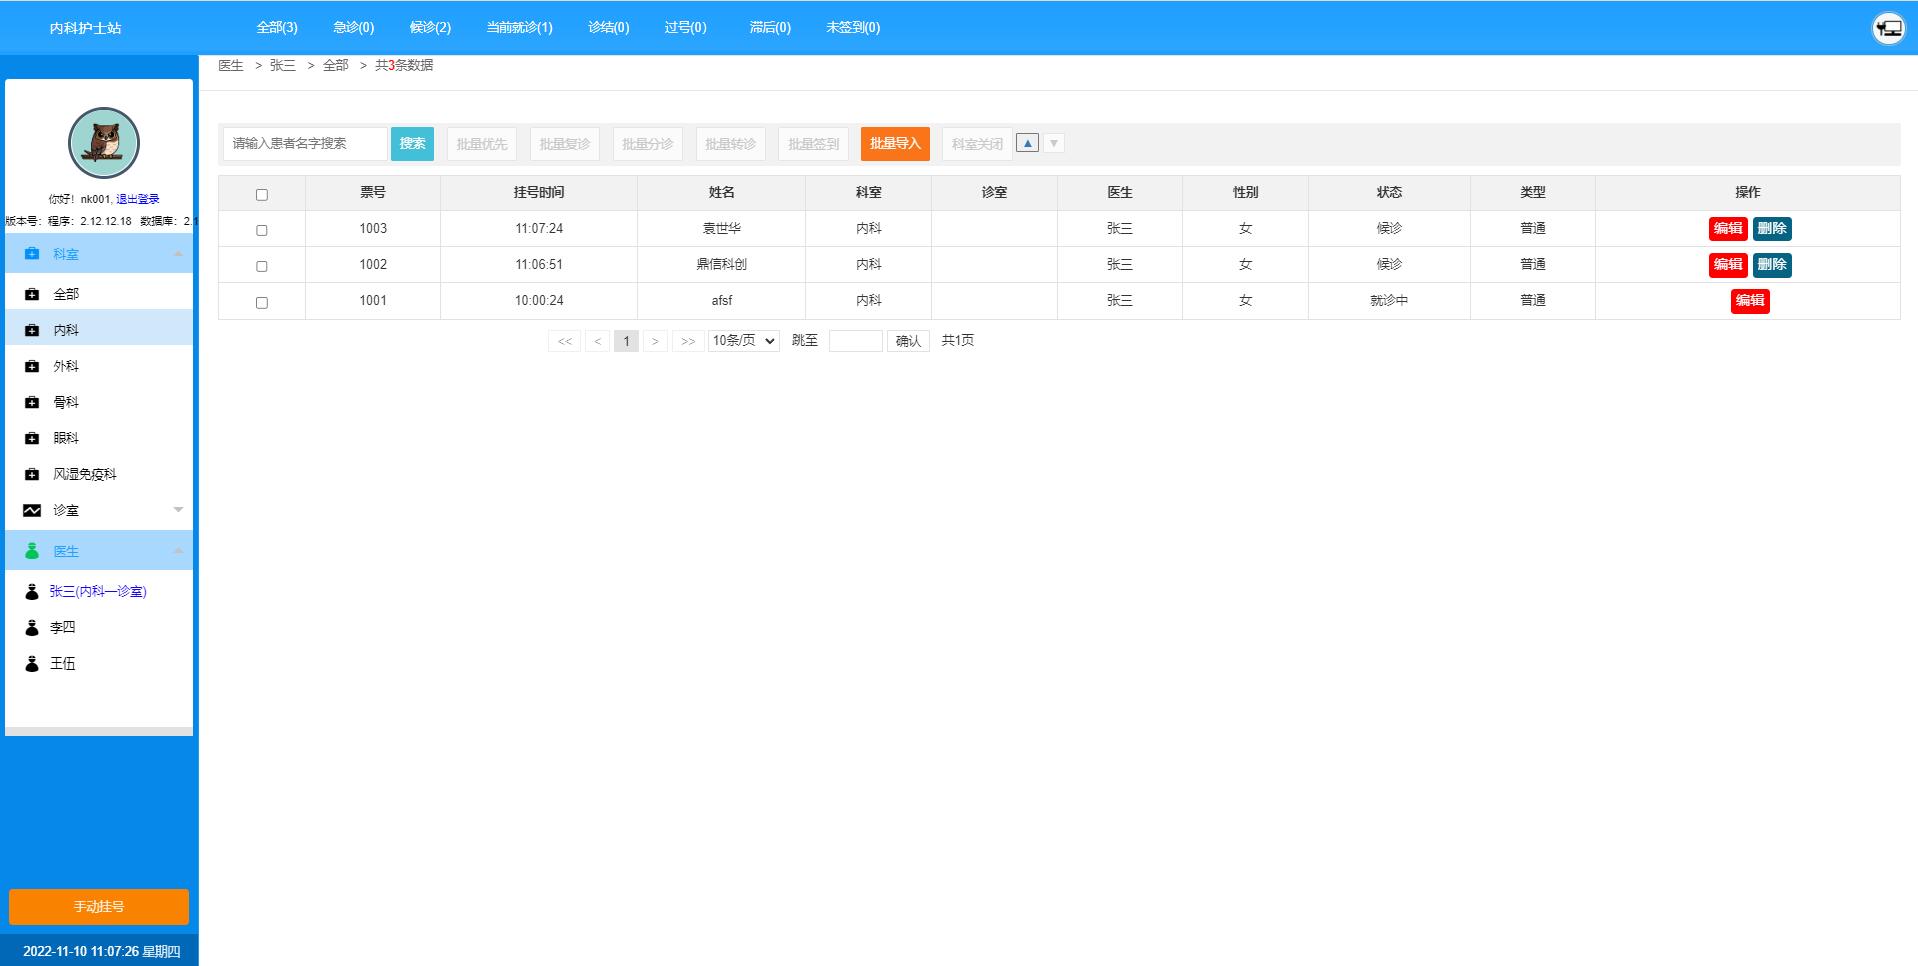This screenshot has height=966, width=1918.
Task: Click 编辑 for ticket 1002
Action: (x=1728, y=265)
